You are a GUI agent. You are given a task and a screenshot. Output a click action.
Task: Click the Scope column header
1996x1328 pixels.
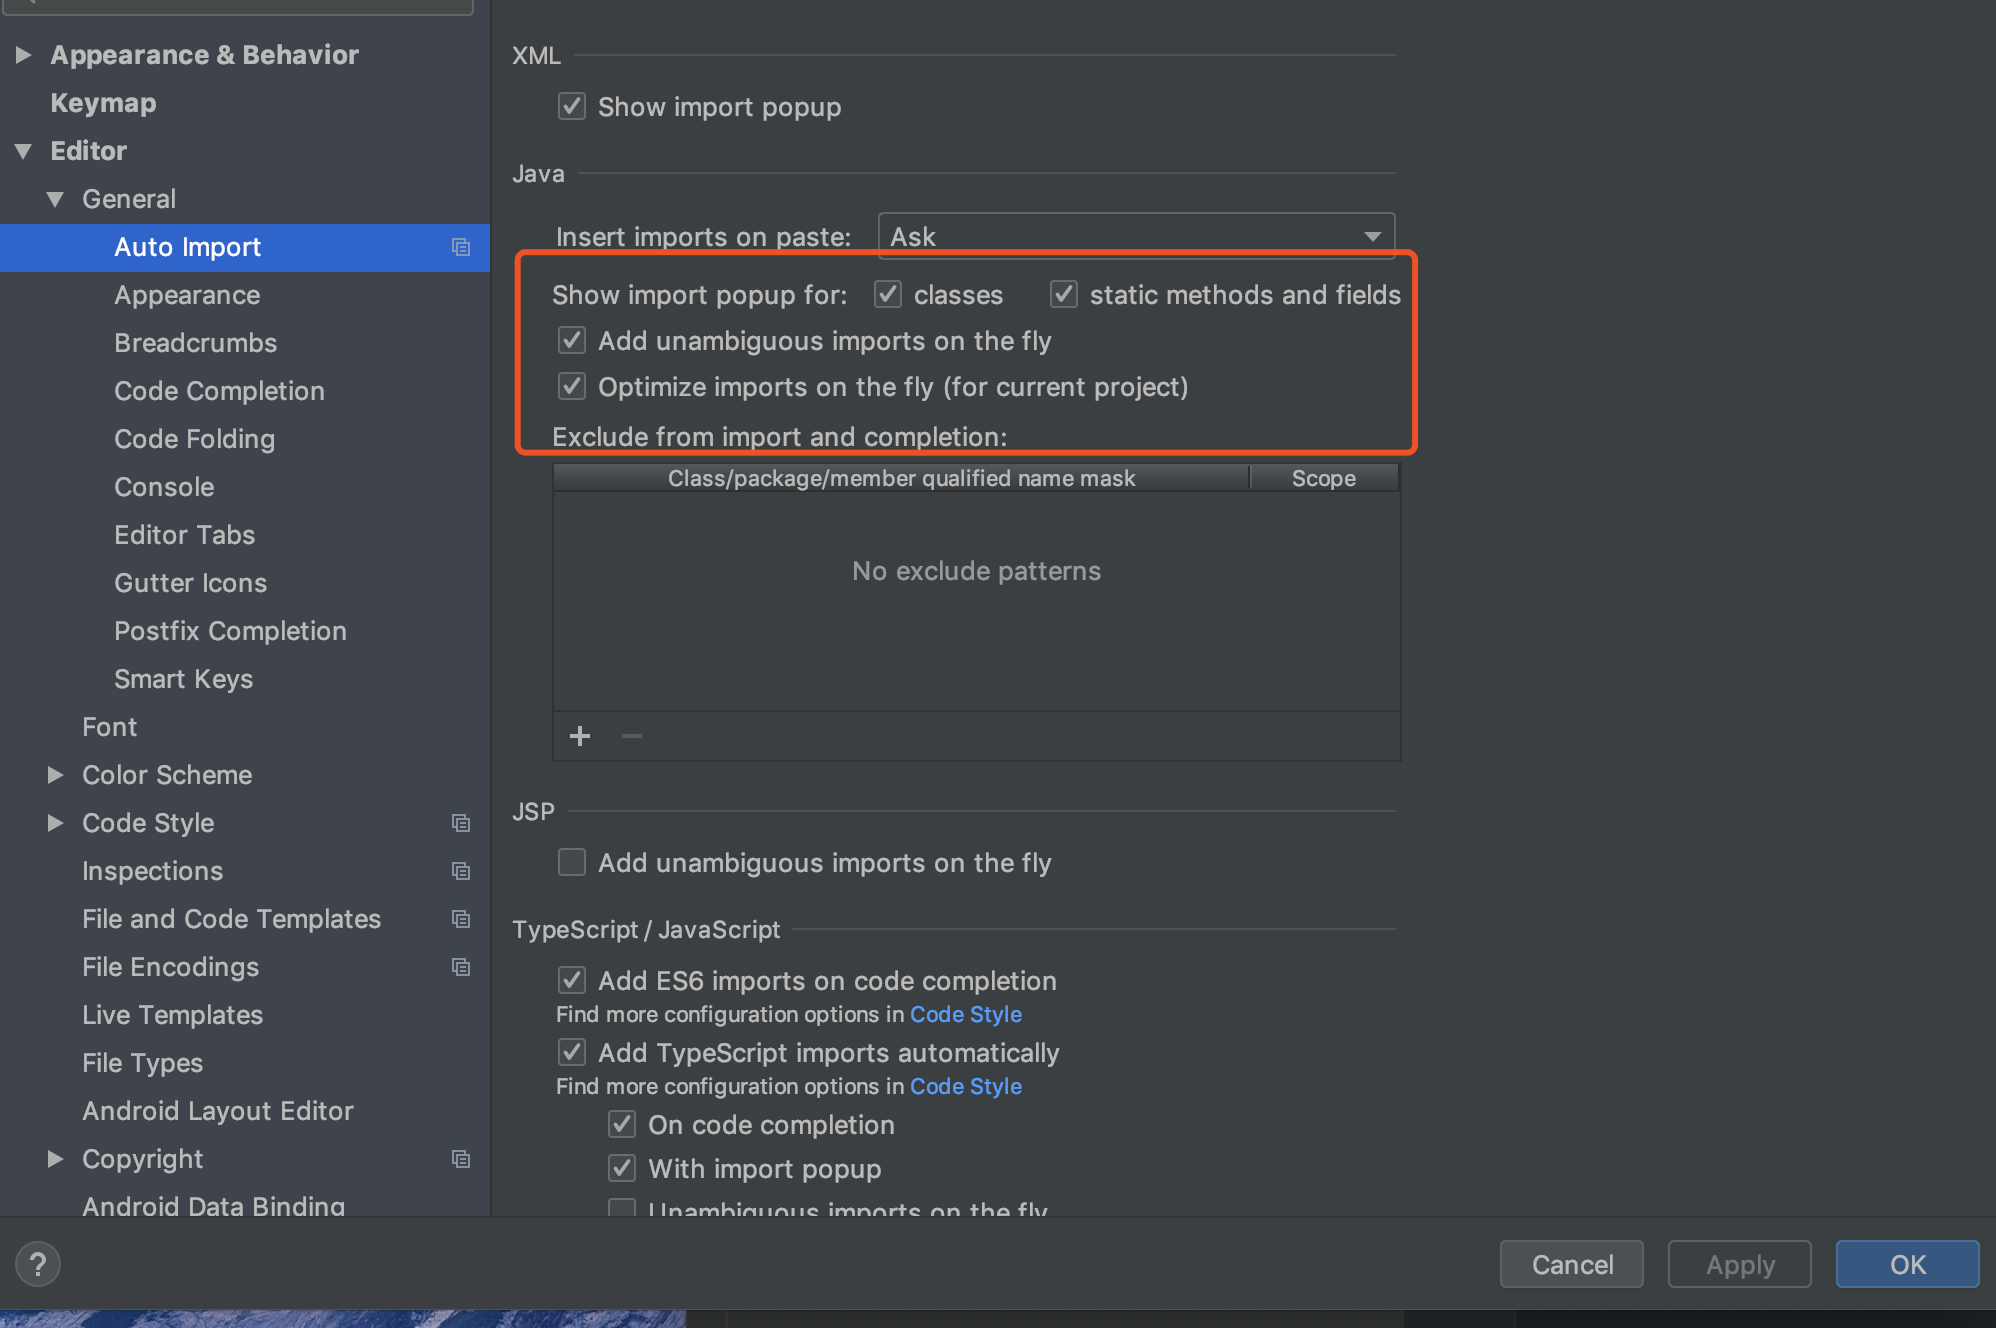coord(1323,478)
